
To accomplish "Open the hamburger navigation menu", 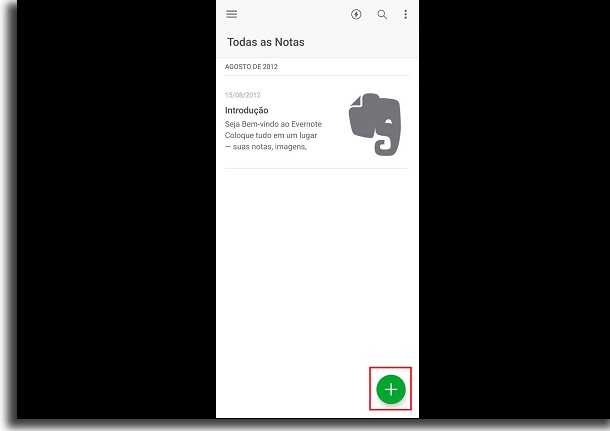I will 231,14.
